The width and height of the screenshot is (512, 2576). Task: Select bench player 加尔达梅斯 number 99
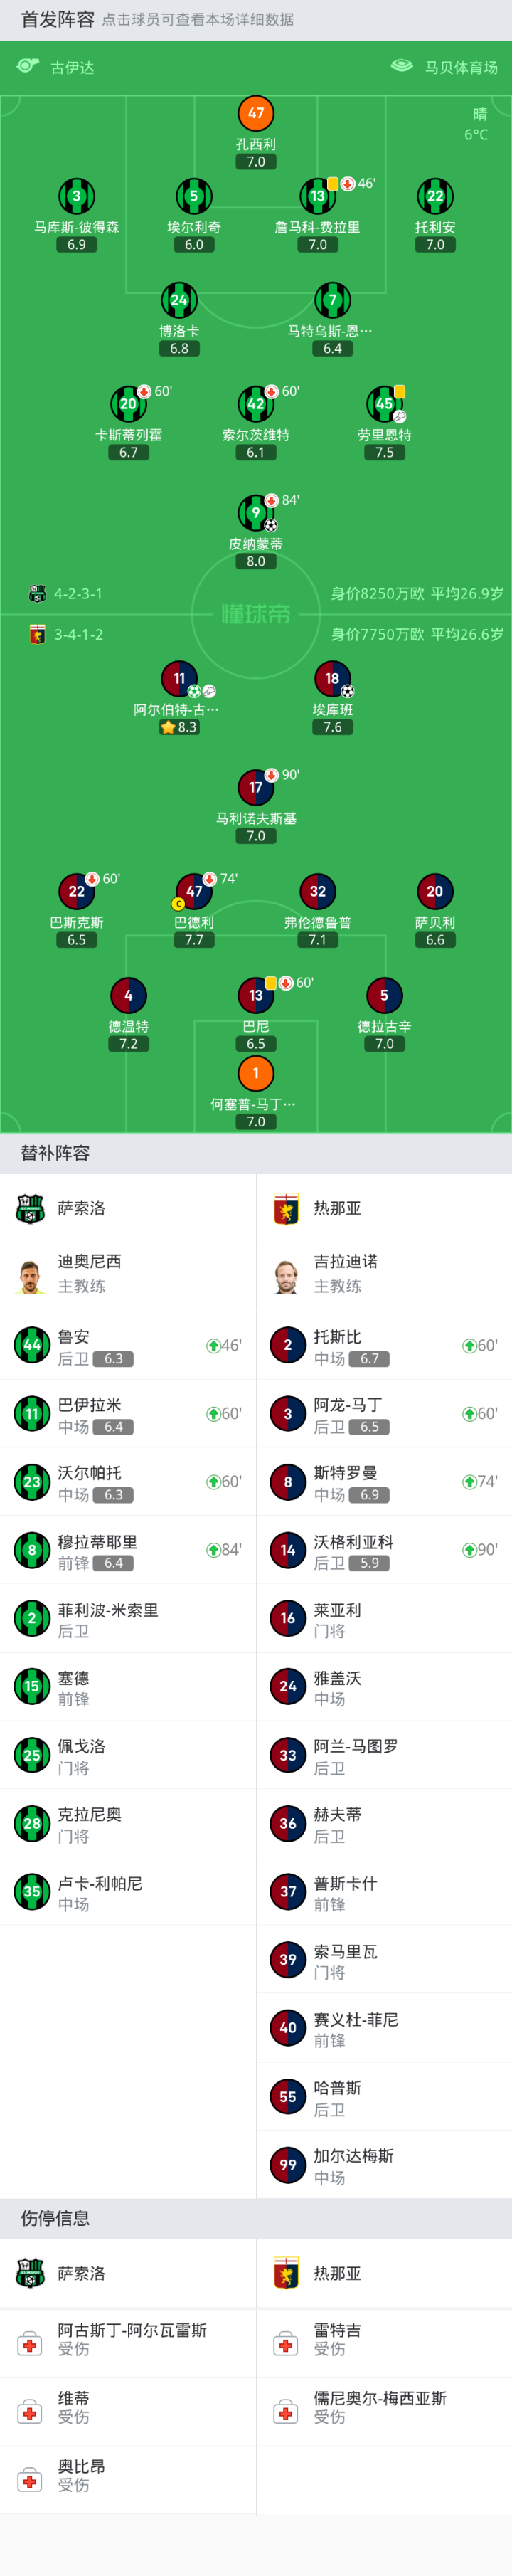click(x=384, y=2165)
